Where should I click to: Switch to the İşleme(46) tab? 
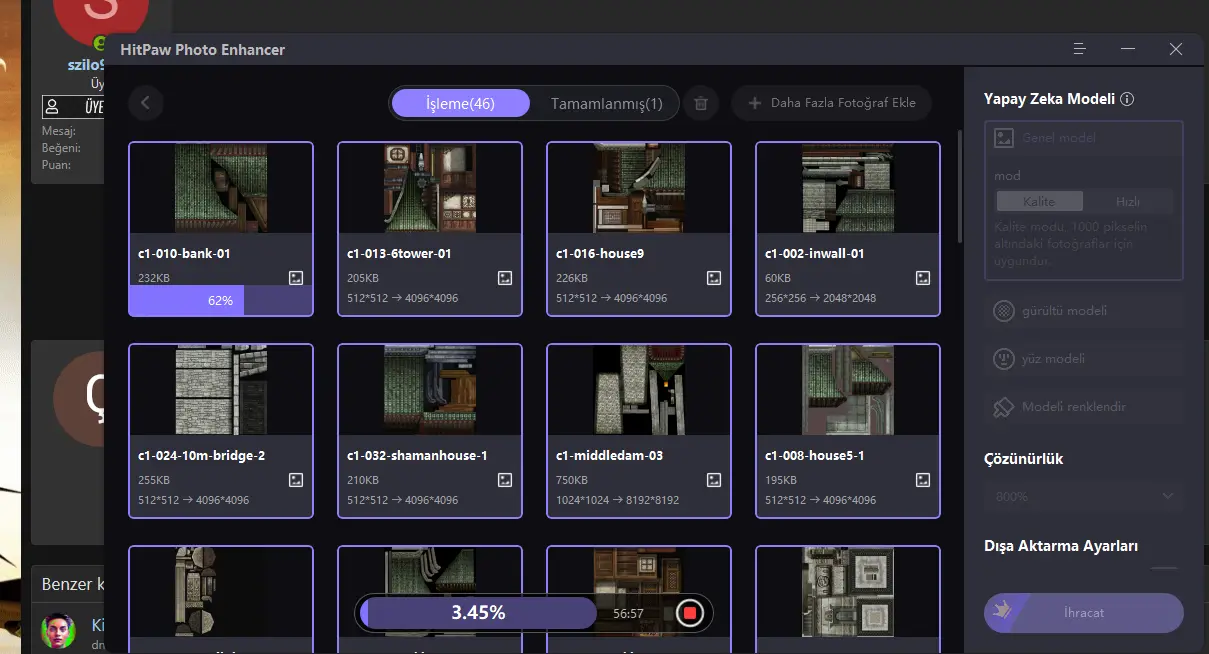click(x=460, y=103)
